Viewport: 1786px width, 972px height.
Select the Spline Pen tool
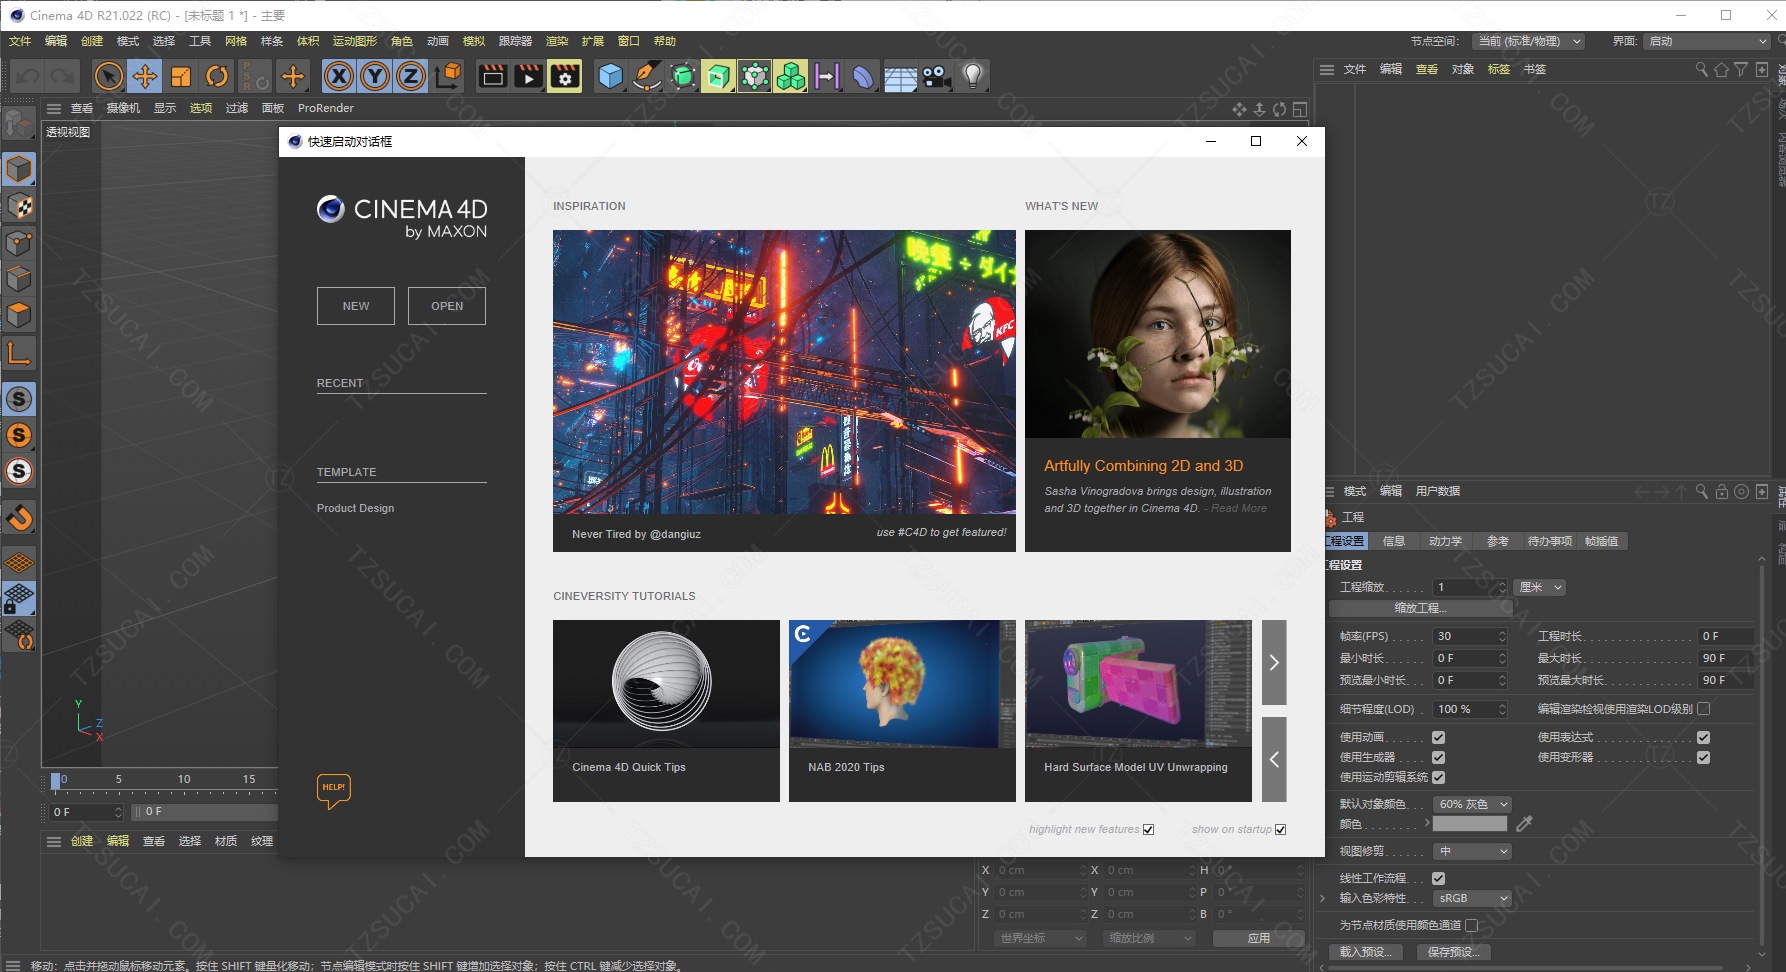point(647,76)
